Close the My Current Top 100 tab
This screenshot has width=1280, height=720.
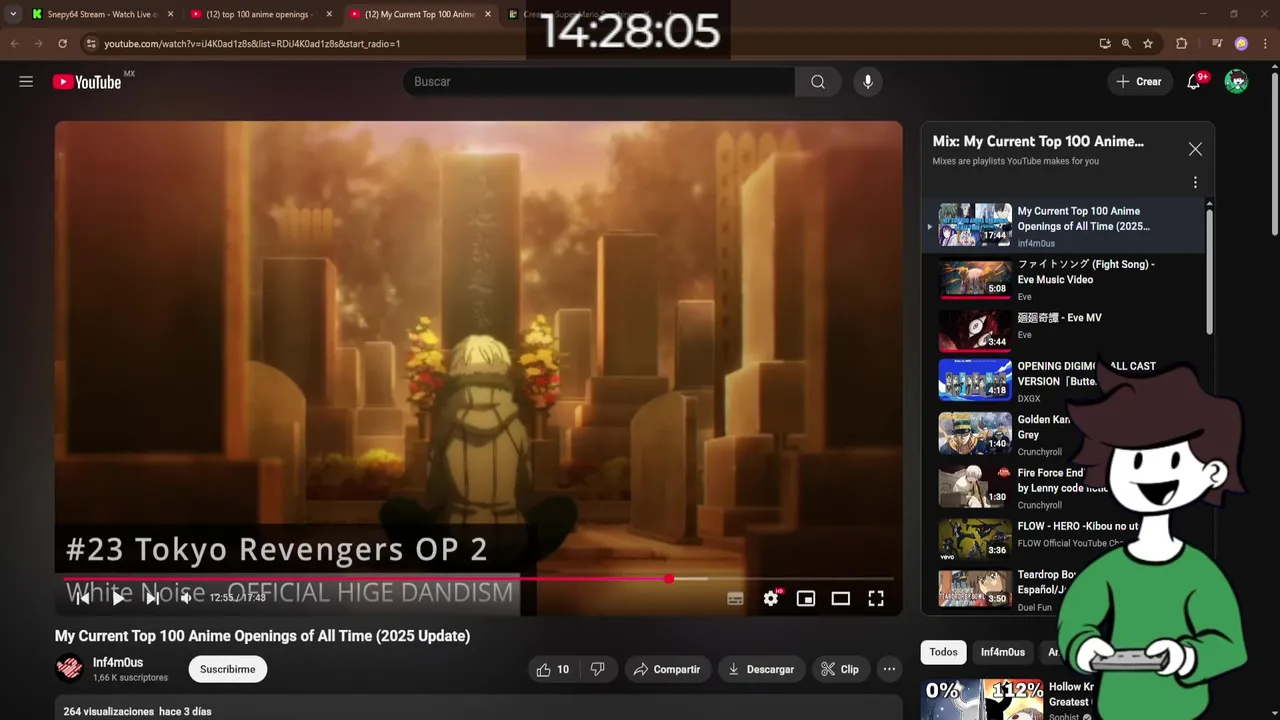click(x=488, y=14)
